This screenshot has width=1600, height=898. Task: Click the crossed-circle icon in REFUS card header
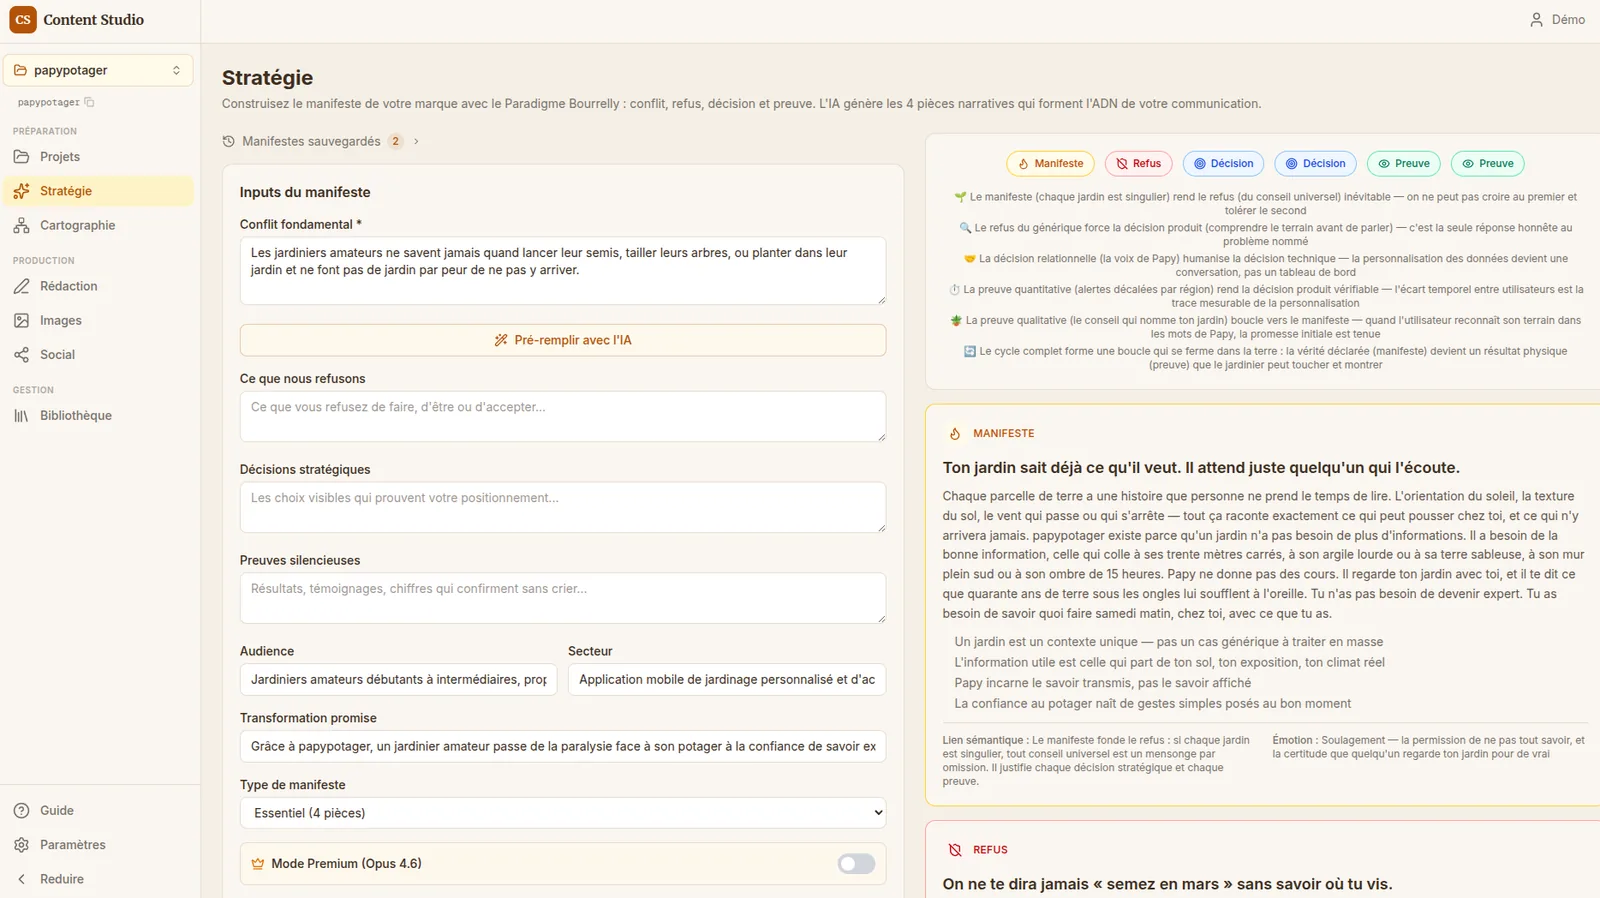[x=955, y=850]
